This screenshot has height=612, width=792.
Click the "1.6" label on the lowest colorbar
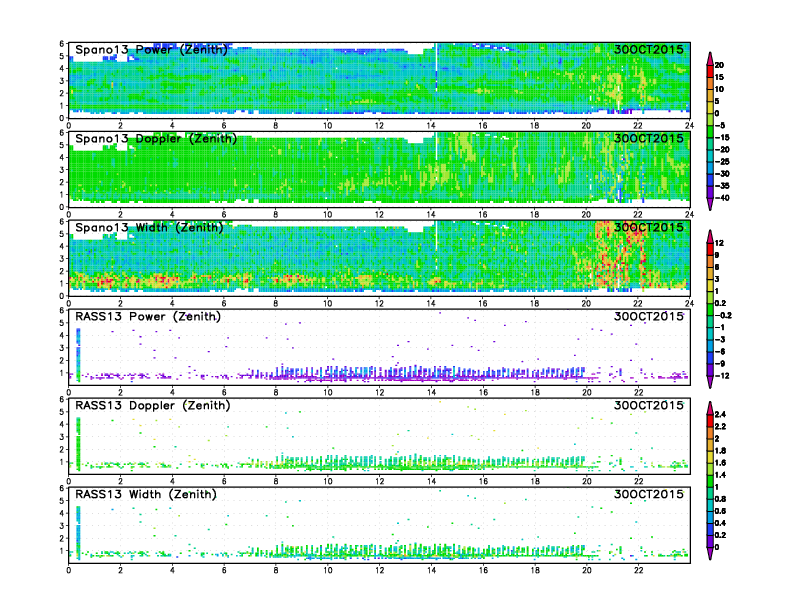pos(720,463)
